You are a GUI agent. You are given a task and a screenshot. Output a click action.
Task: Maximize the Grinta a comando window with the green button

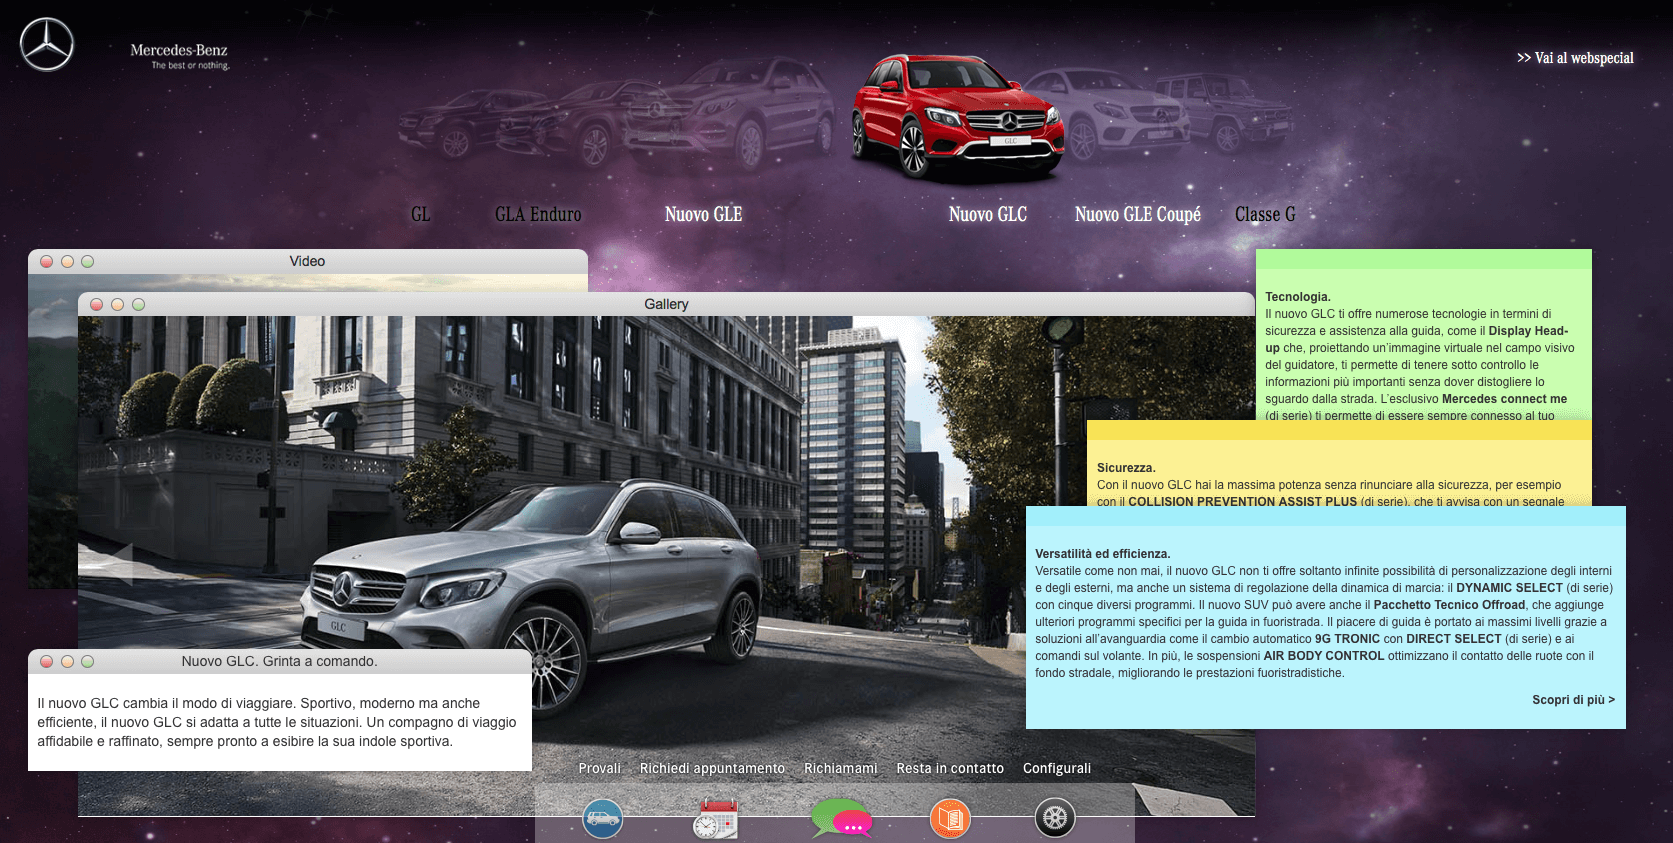point(88,662)
